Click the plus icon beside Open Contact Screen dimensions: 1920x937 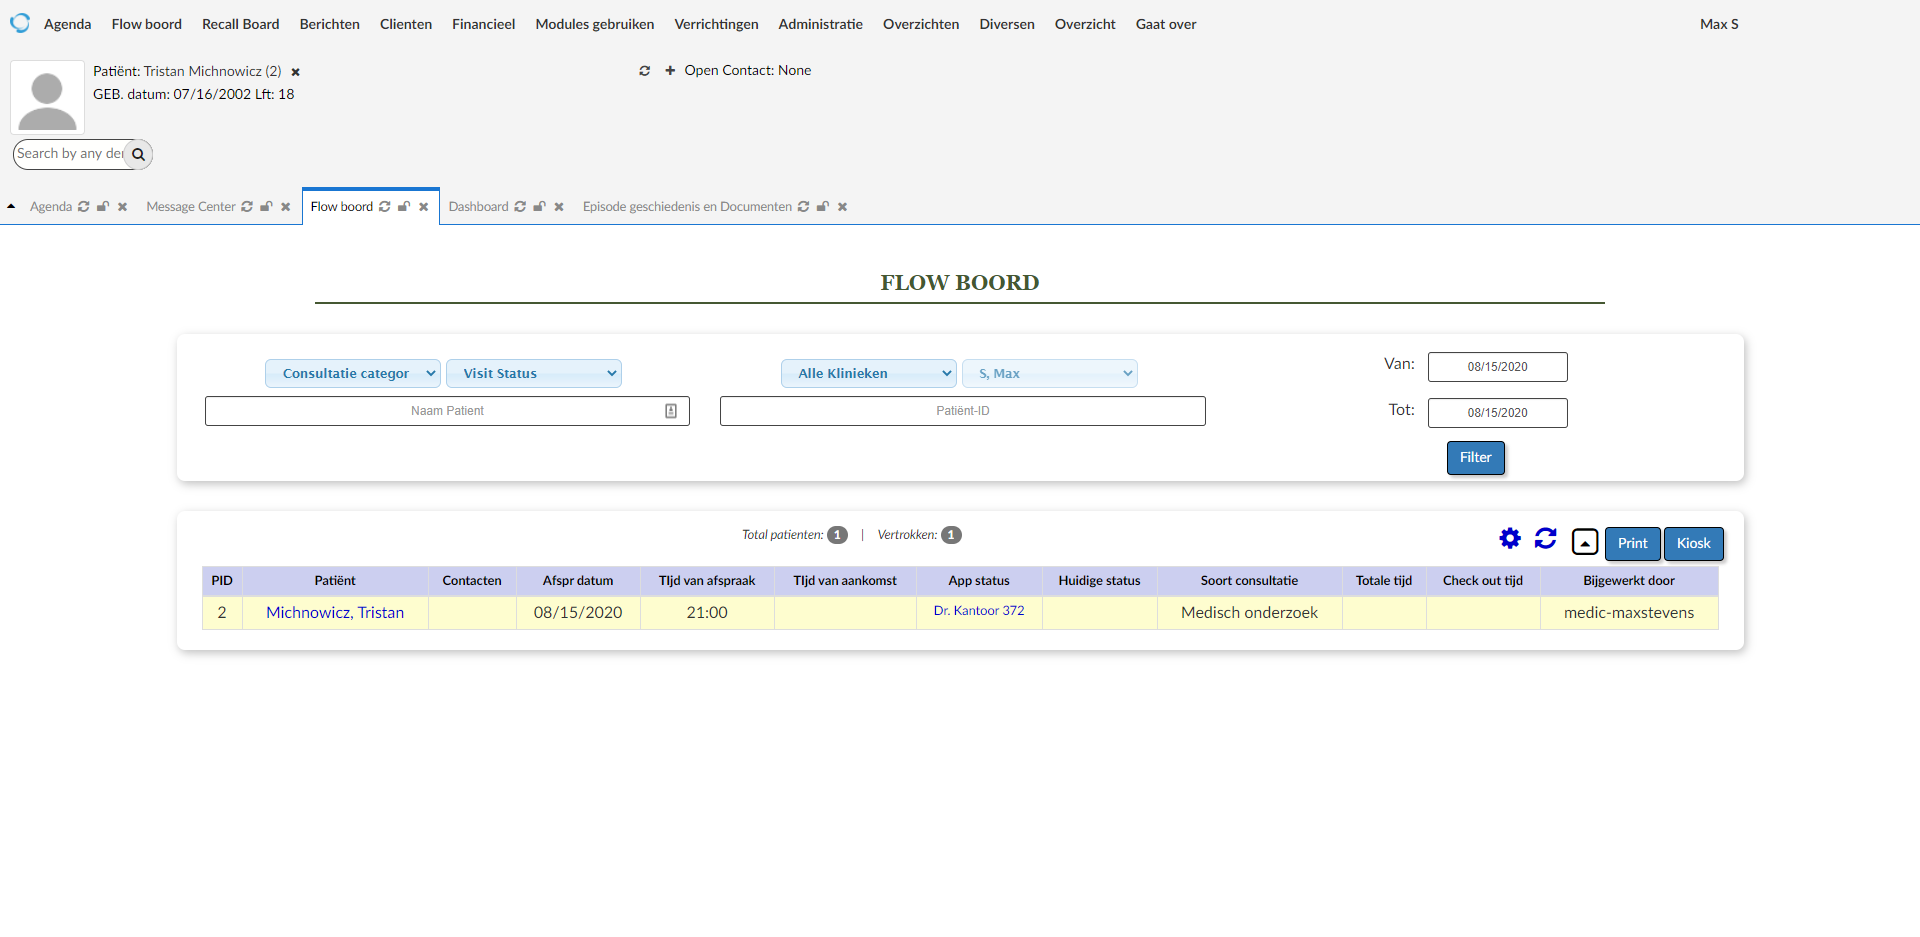point(670,71)
